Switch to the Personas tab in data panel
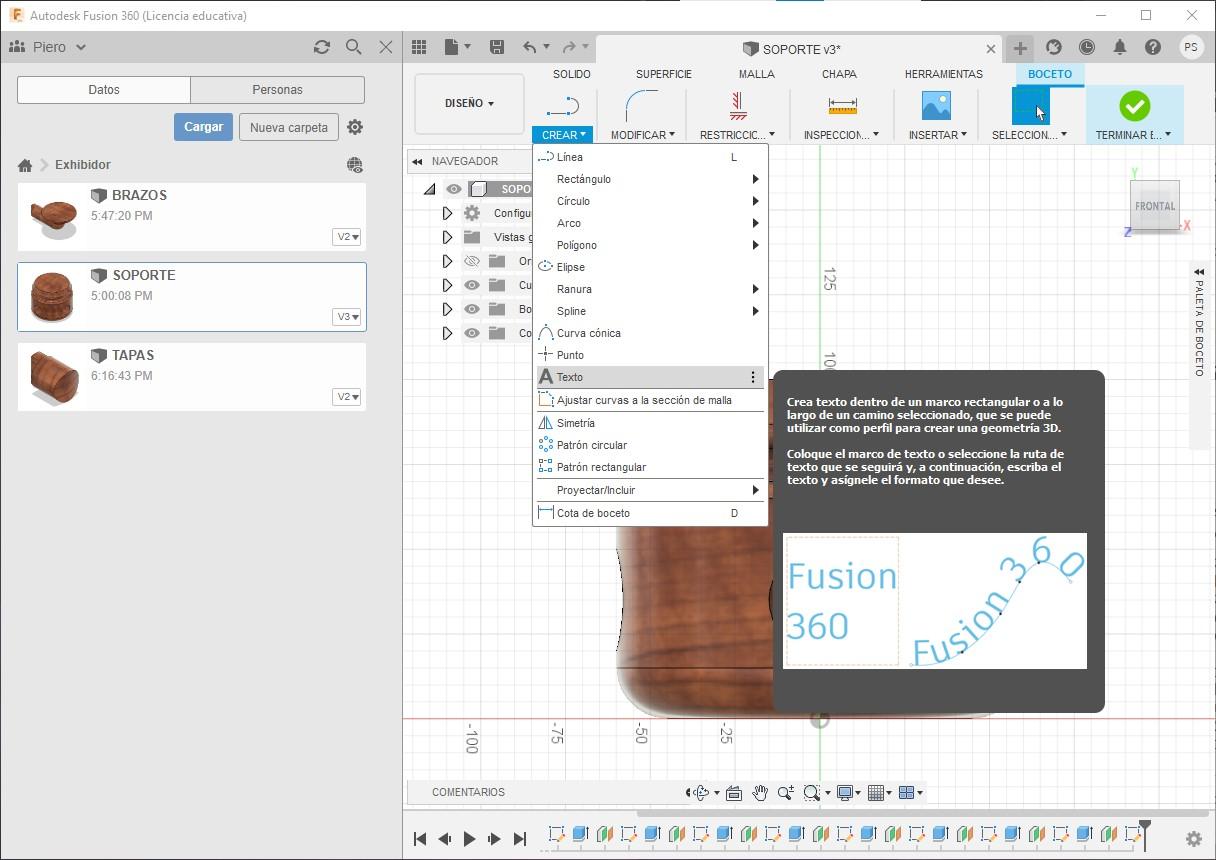Screen dimensions: 1216x860 277,90
